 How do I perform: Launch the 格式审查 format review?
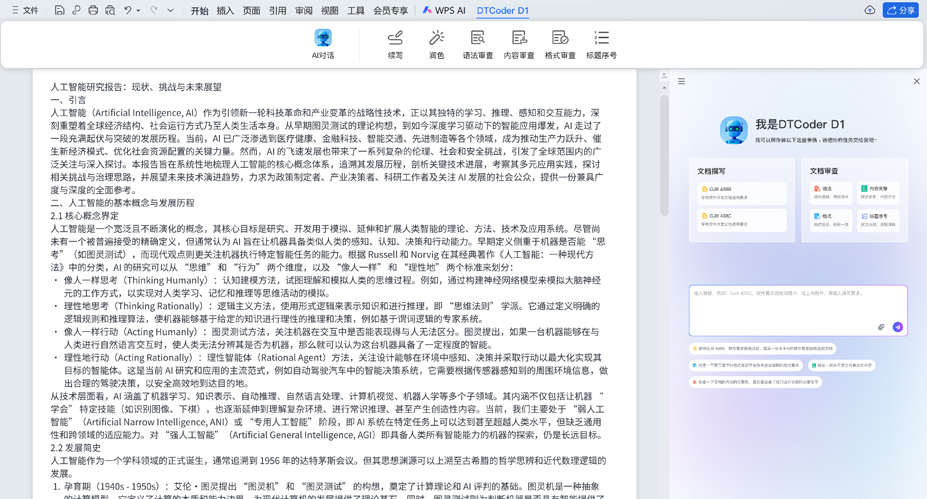pyautogui.click(x=559, y=43)
